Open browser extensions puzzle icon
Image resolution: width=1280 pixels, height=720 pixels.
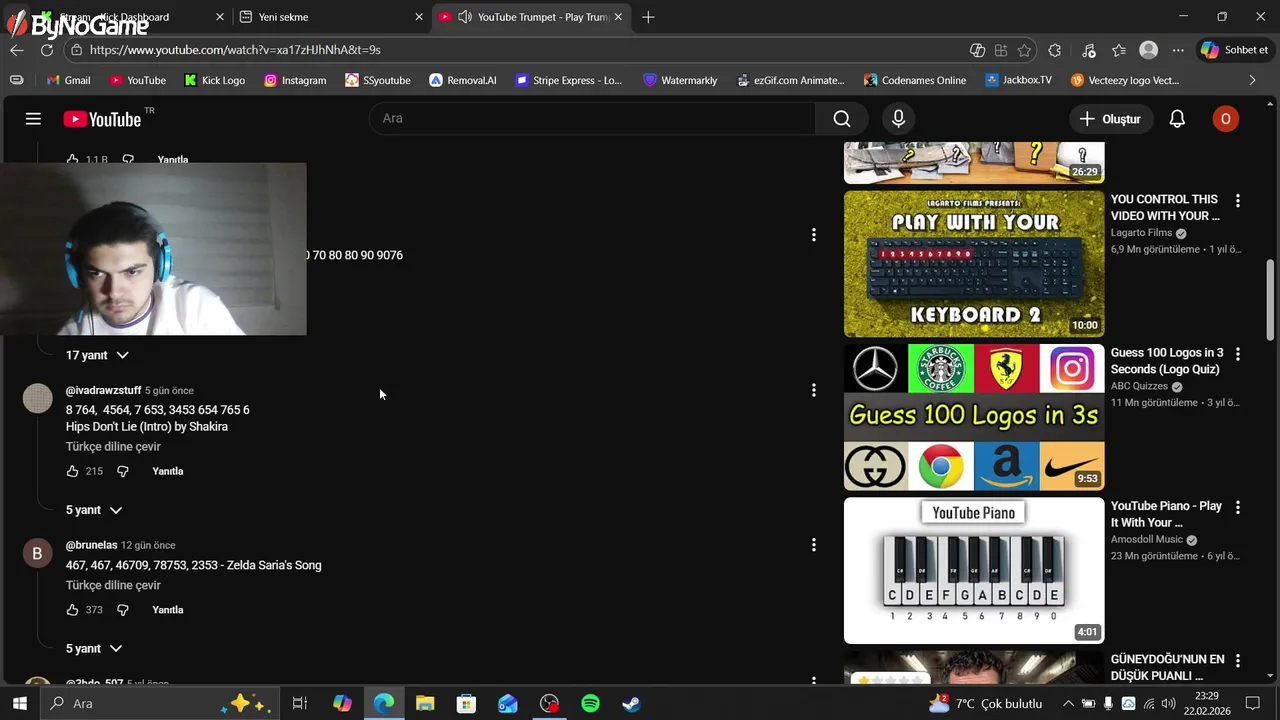[x=1054, y=50]
